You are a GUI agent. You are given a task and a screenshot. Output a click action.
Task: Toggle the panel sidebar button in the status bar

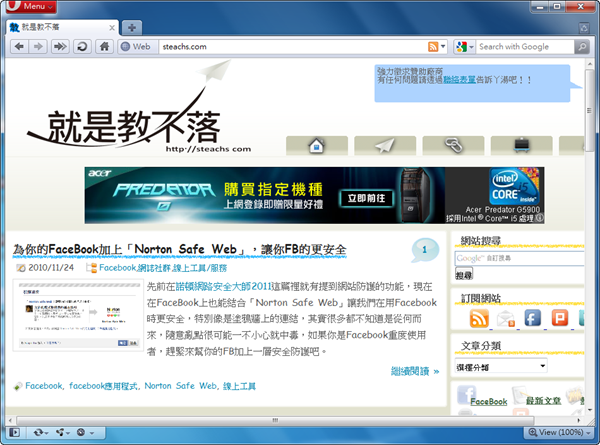[x=15, y=432]
